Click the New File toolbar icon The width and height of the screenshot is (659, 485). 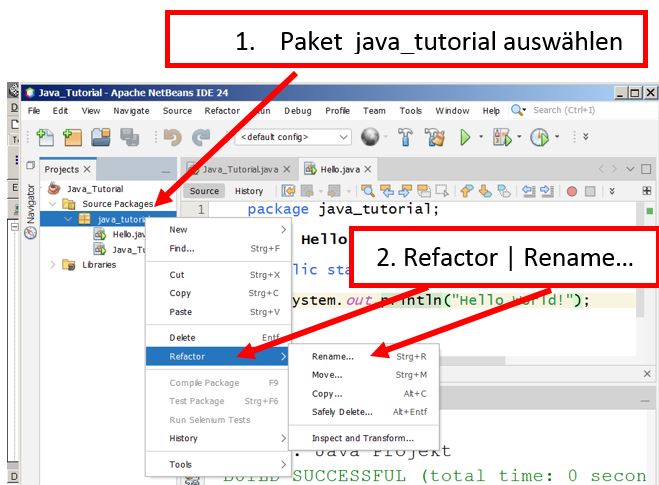tap(45, 137)
